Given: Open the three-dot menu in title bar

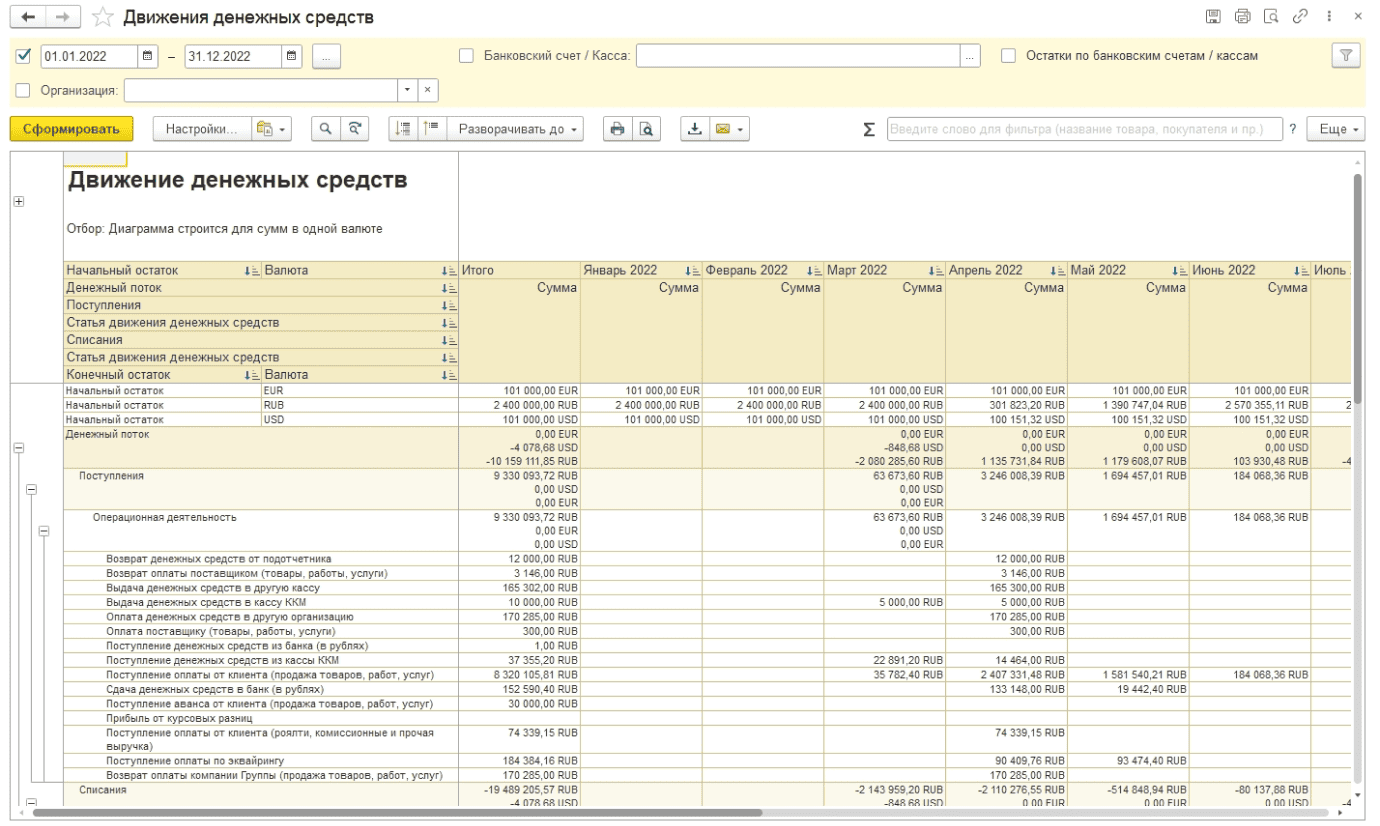Looking at the screenshot, I should (x=1329, y=17).
